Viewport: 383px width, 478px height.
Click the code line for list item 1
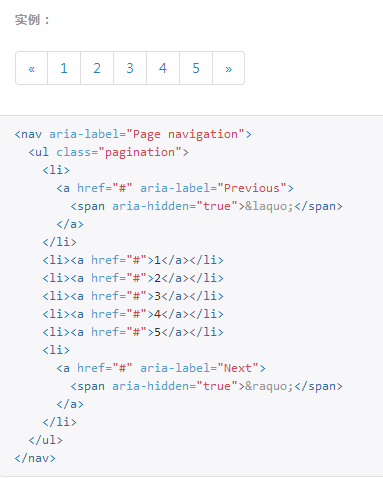tap(133, 260)
